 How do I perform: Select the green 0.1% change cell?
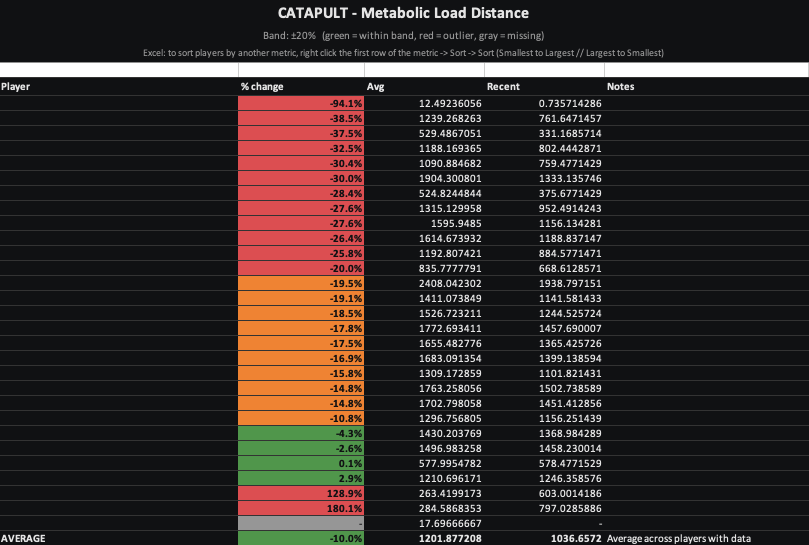pos(301,464)
